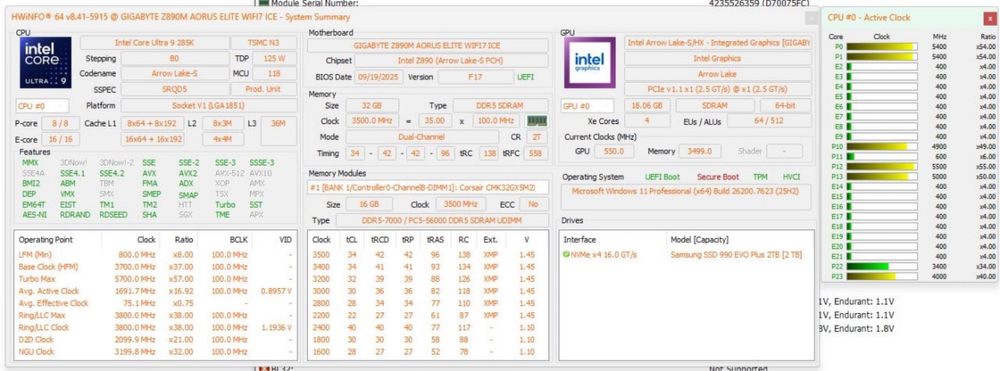Click the UEFI Boot label

[663, 177]
